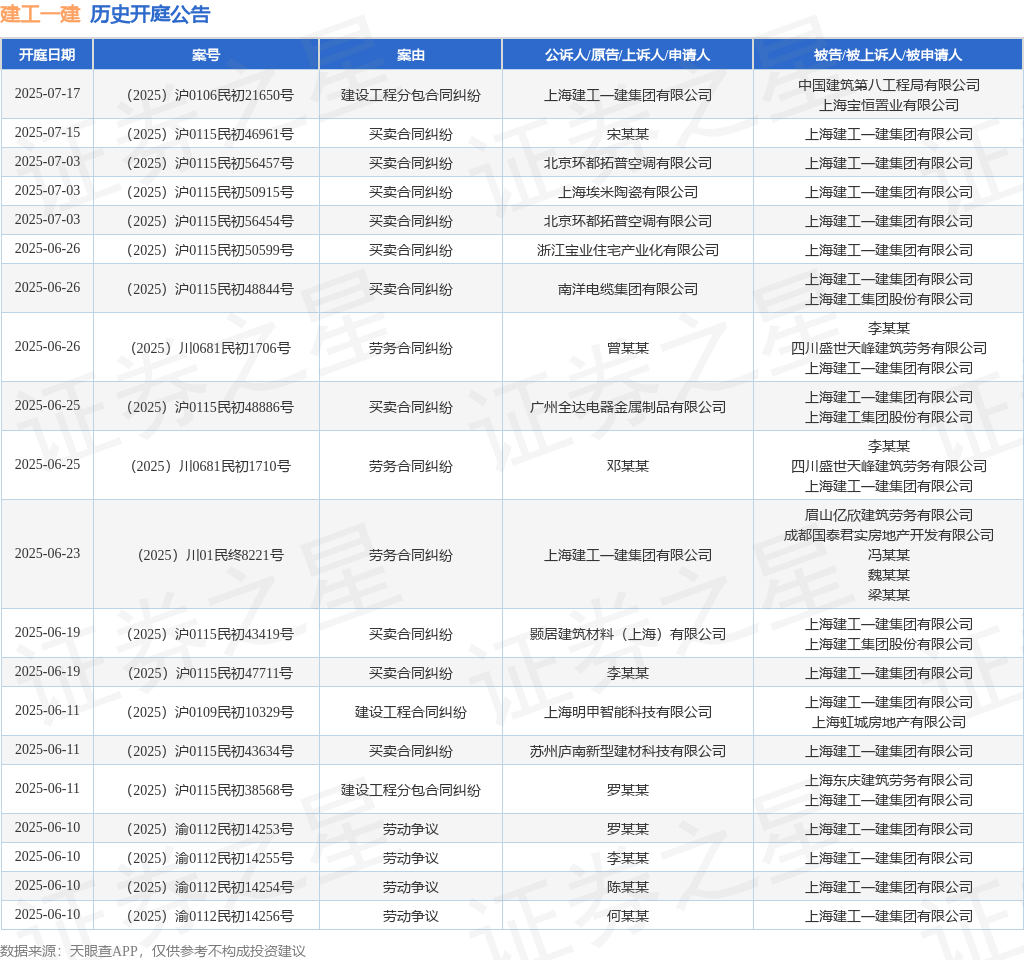Click the hearing date 2025-07-17
The image size is (1024, 960).
pos(48,94)
